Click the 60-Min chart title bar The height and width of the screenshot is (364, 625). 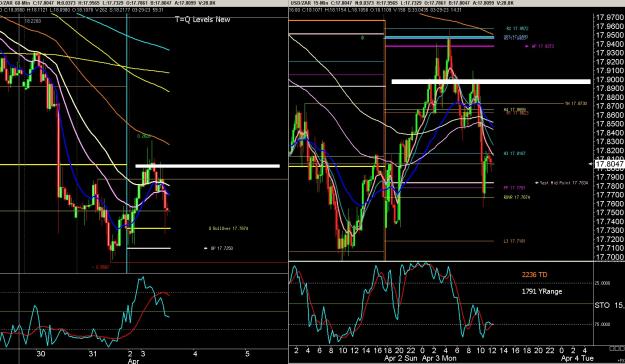pyautogui.click(x=143, y=3)
